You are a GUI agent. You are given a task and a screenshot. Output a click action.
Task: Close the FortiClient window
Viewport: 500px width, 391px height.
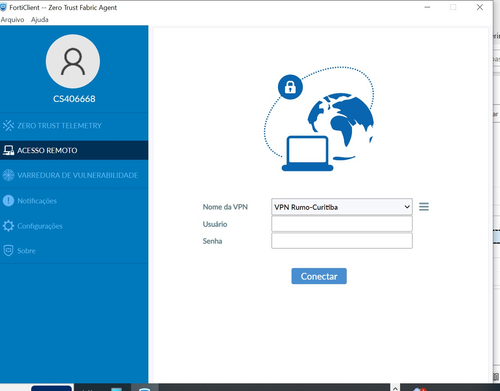click(480, 7)
